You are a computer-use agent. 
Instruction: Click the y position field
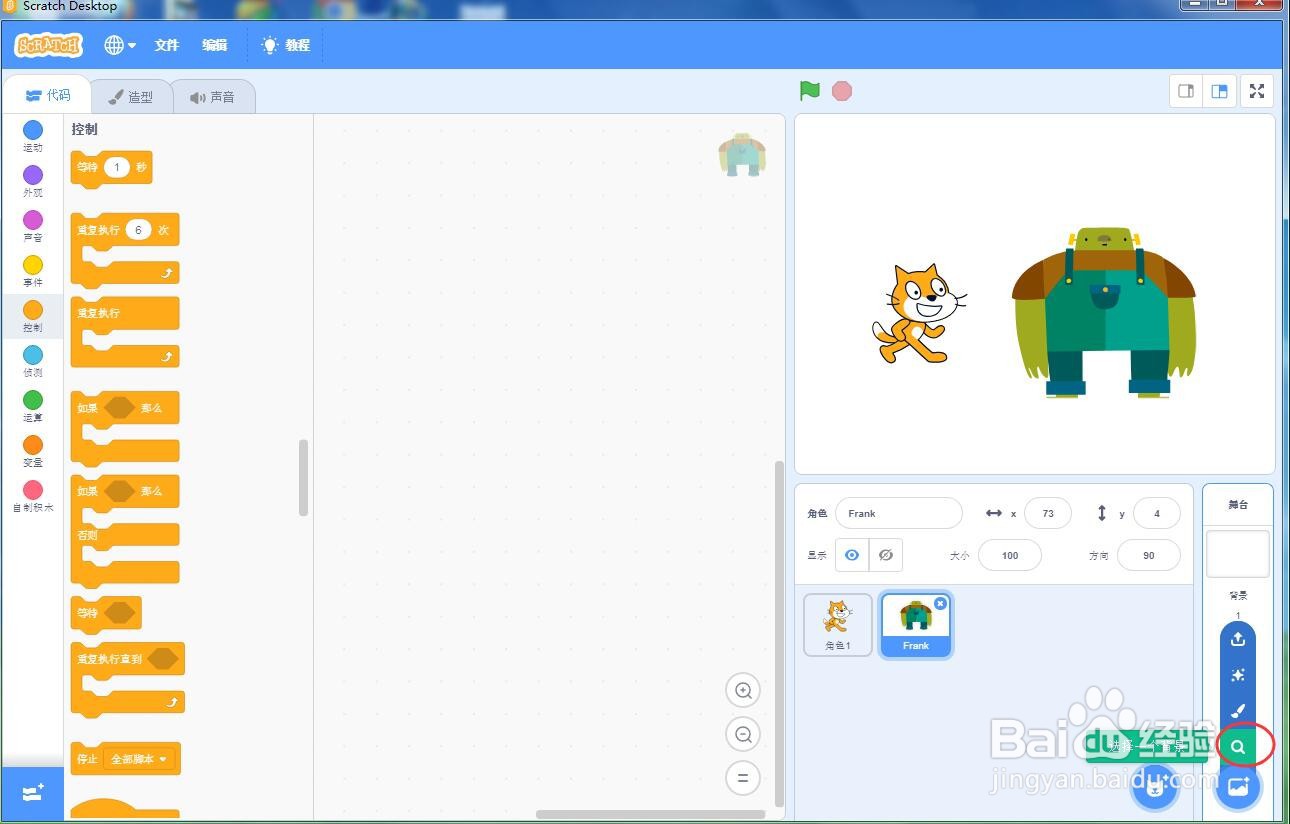1157,513
